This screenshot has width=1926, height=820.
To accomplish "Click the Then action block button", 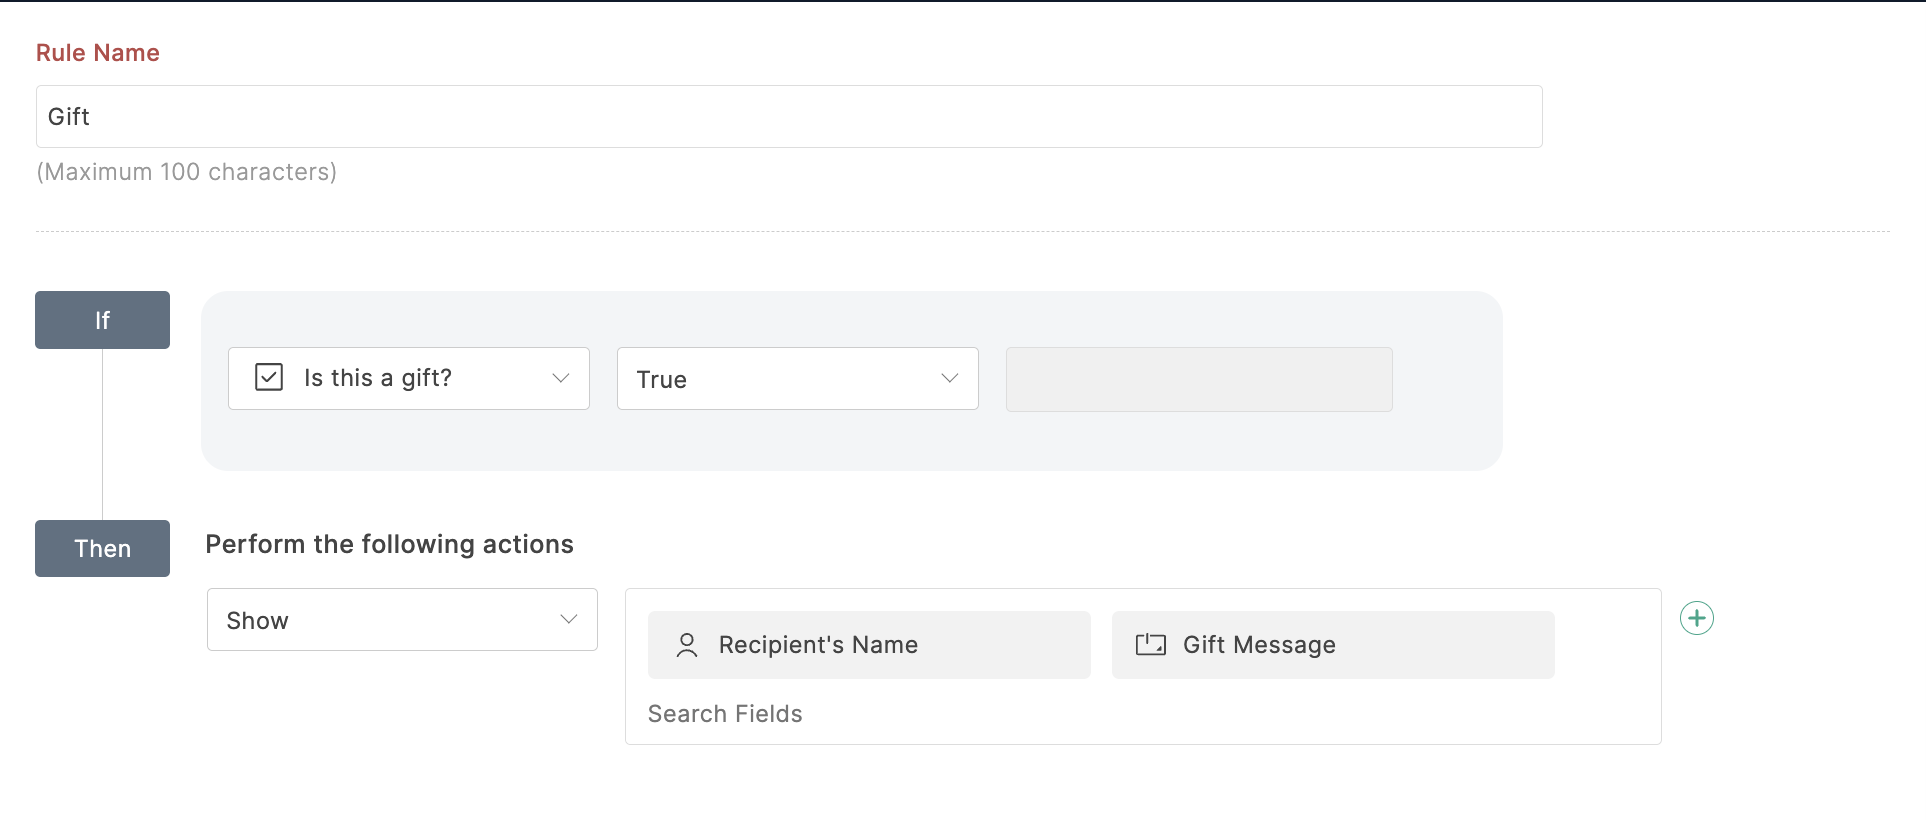I will point(102,548).
